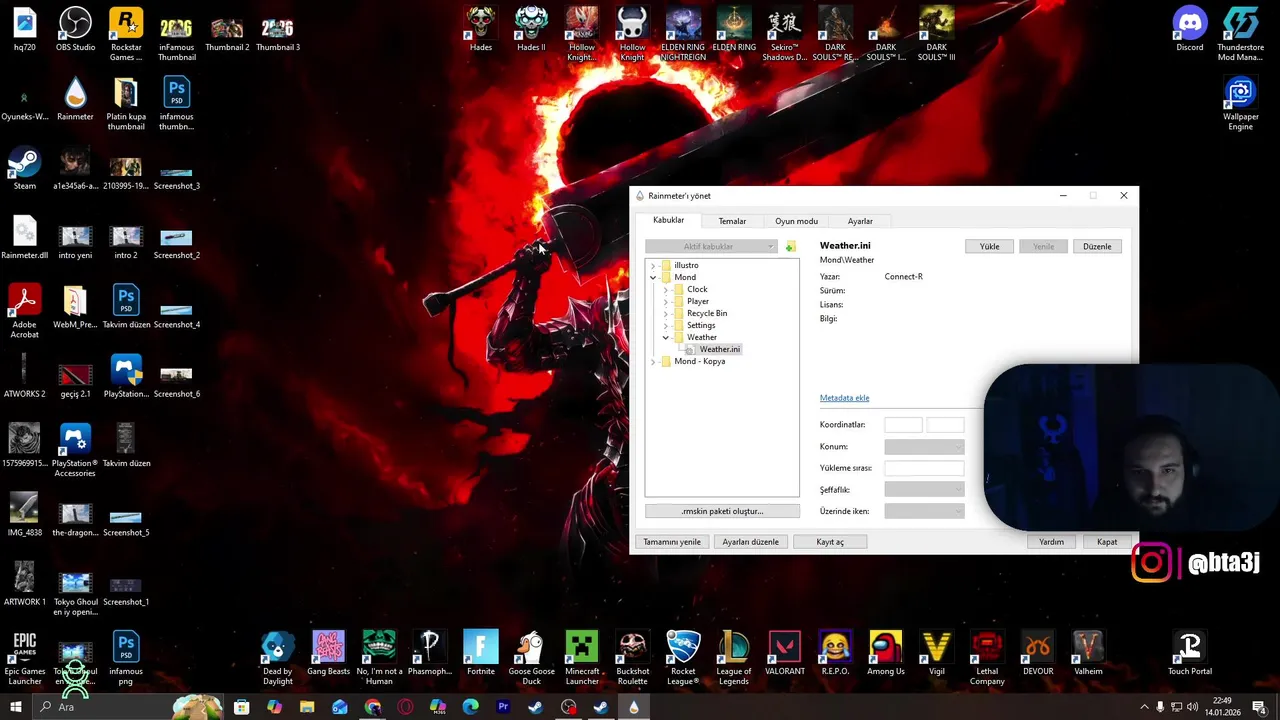
Task: Launch Valheim from the desktop
Action: pos(1088,653)
